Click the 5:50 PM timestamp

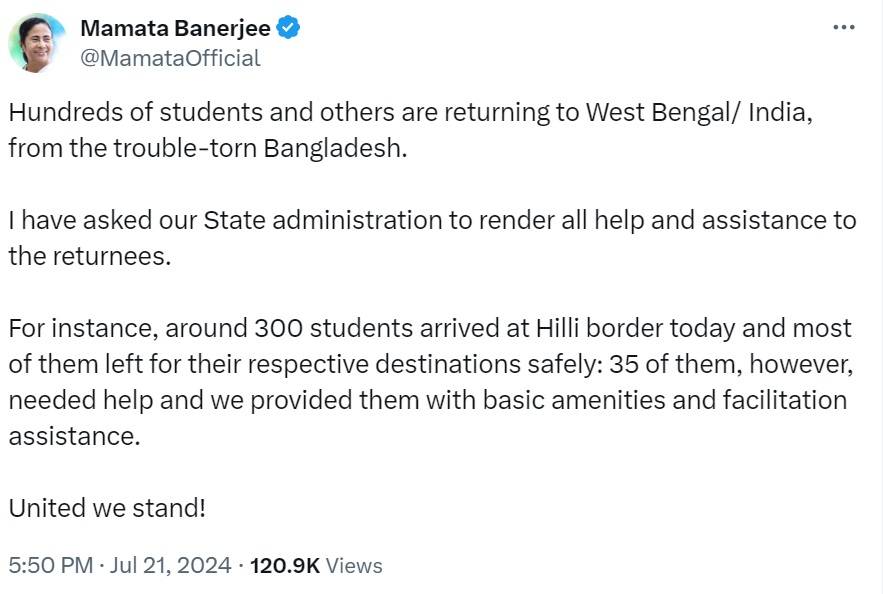pyautogui.click(x=50, y=566)
